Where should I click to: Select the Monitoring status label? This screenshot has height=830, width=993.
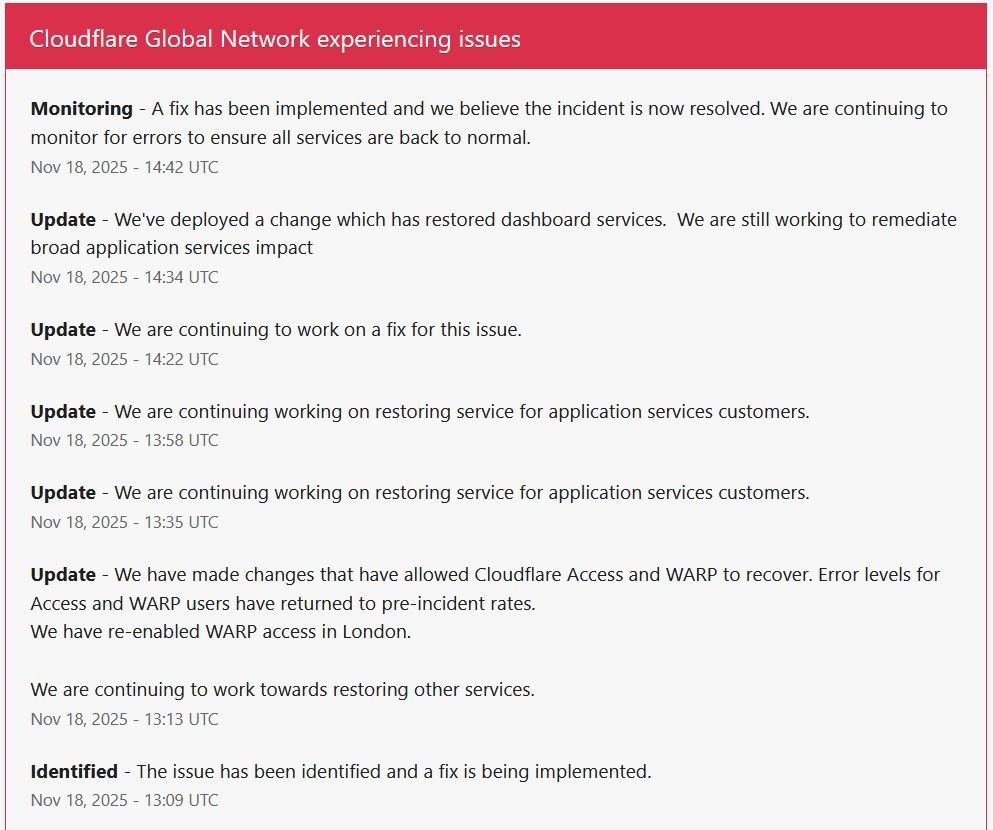[82, 108]
